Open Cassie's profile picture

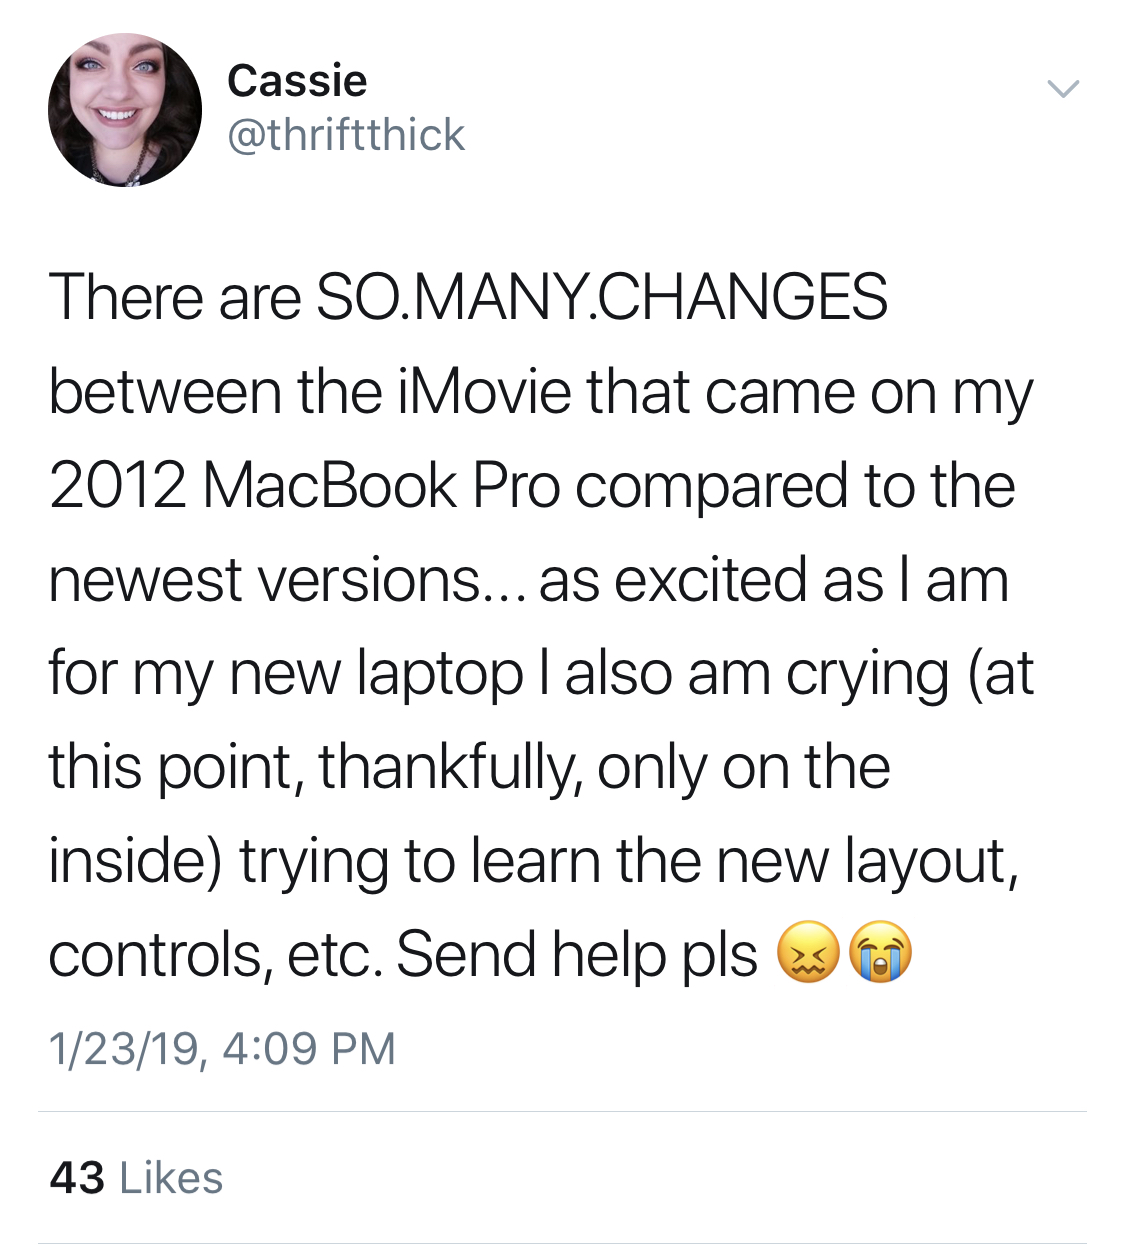click(125, 110)
